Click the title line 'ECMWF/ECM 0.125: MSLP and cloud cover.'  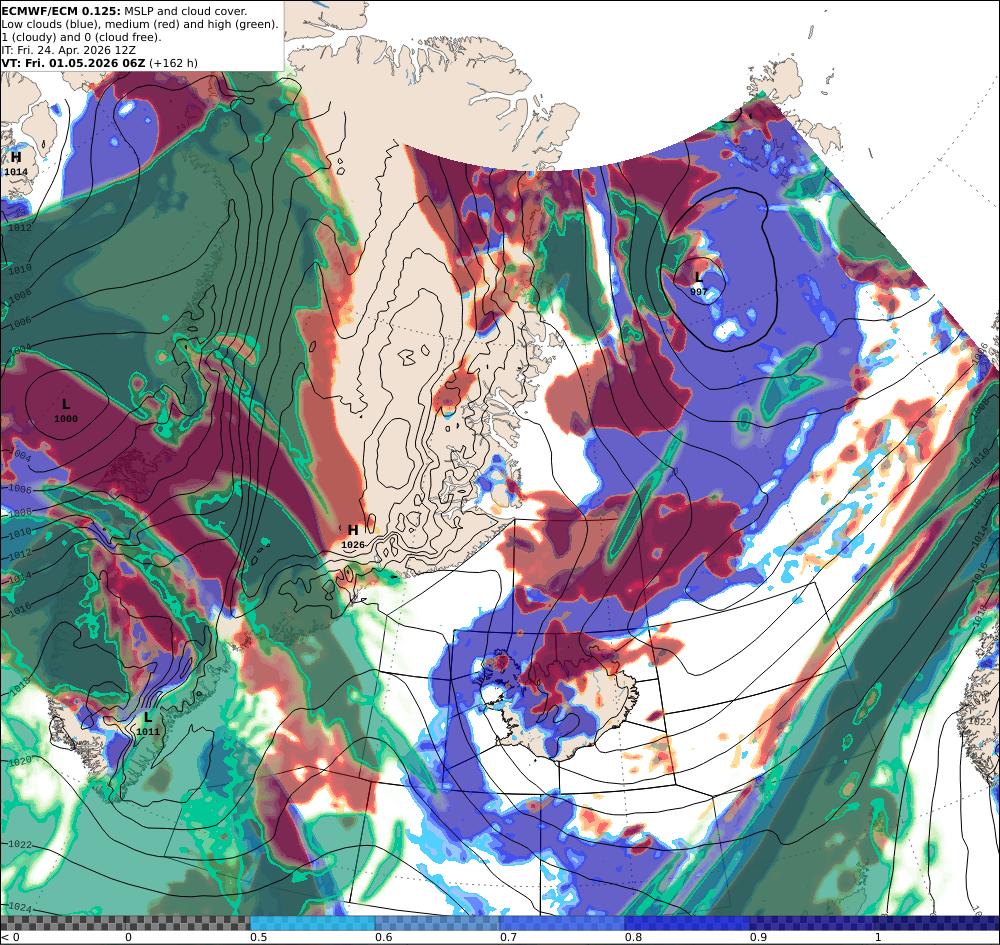pos(124,11)
